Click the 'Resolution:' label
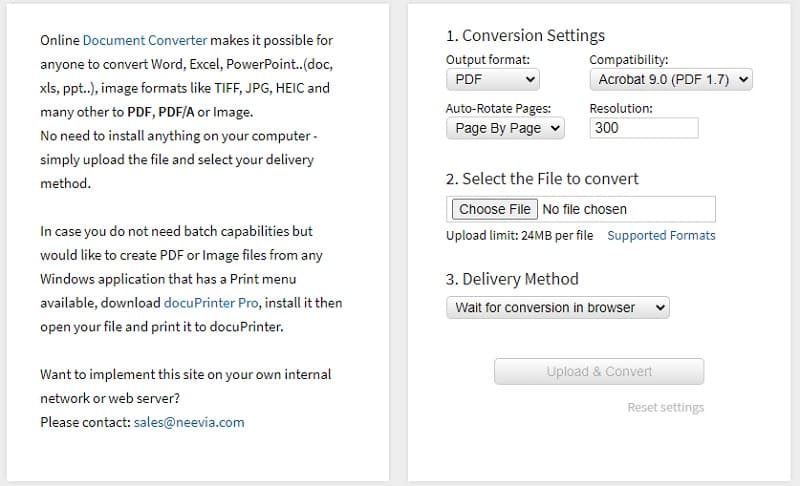800x486 pixels. (621, 108)
